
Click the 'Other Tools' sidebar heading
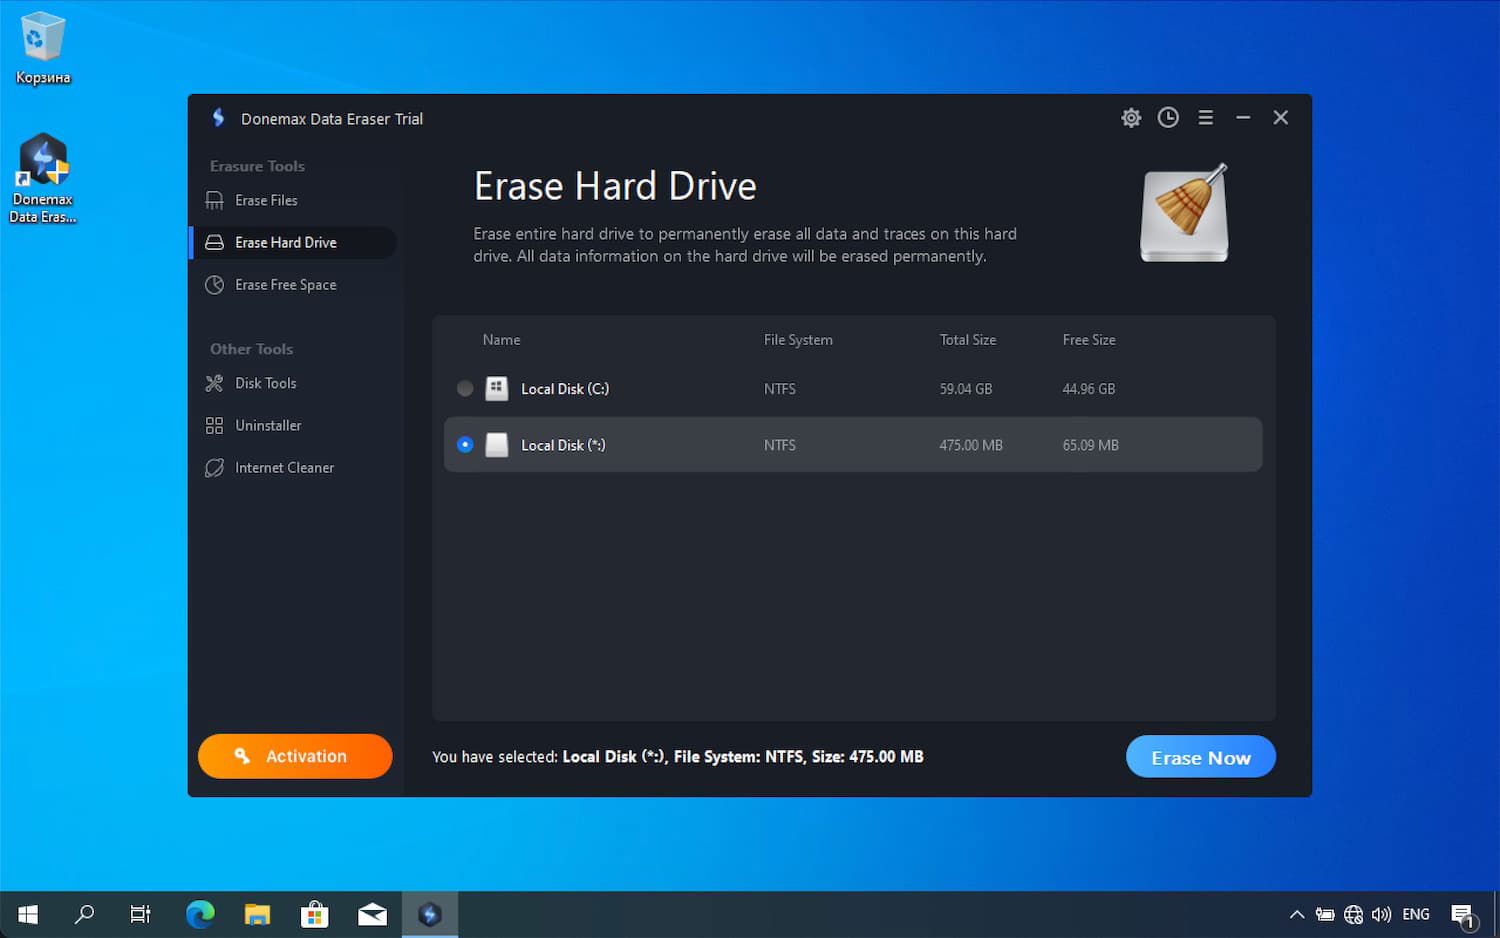[251, 349]
